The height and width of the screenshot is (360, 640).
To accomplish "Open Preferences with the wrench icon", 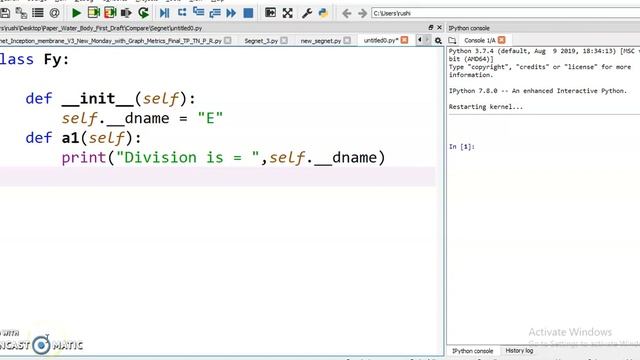I will [307, 13].
